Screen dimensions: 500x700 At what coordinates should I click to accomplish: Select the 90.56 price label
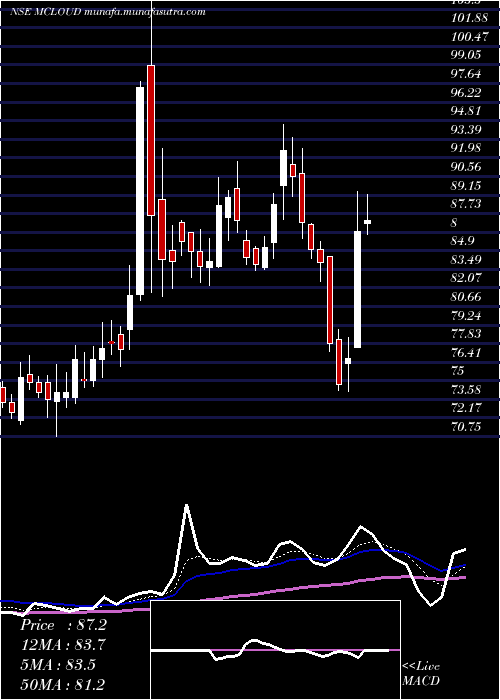click(x=466, y=167)
